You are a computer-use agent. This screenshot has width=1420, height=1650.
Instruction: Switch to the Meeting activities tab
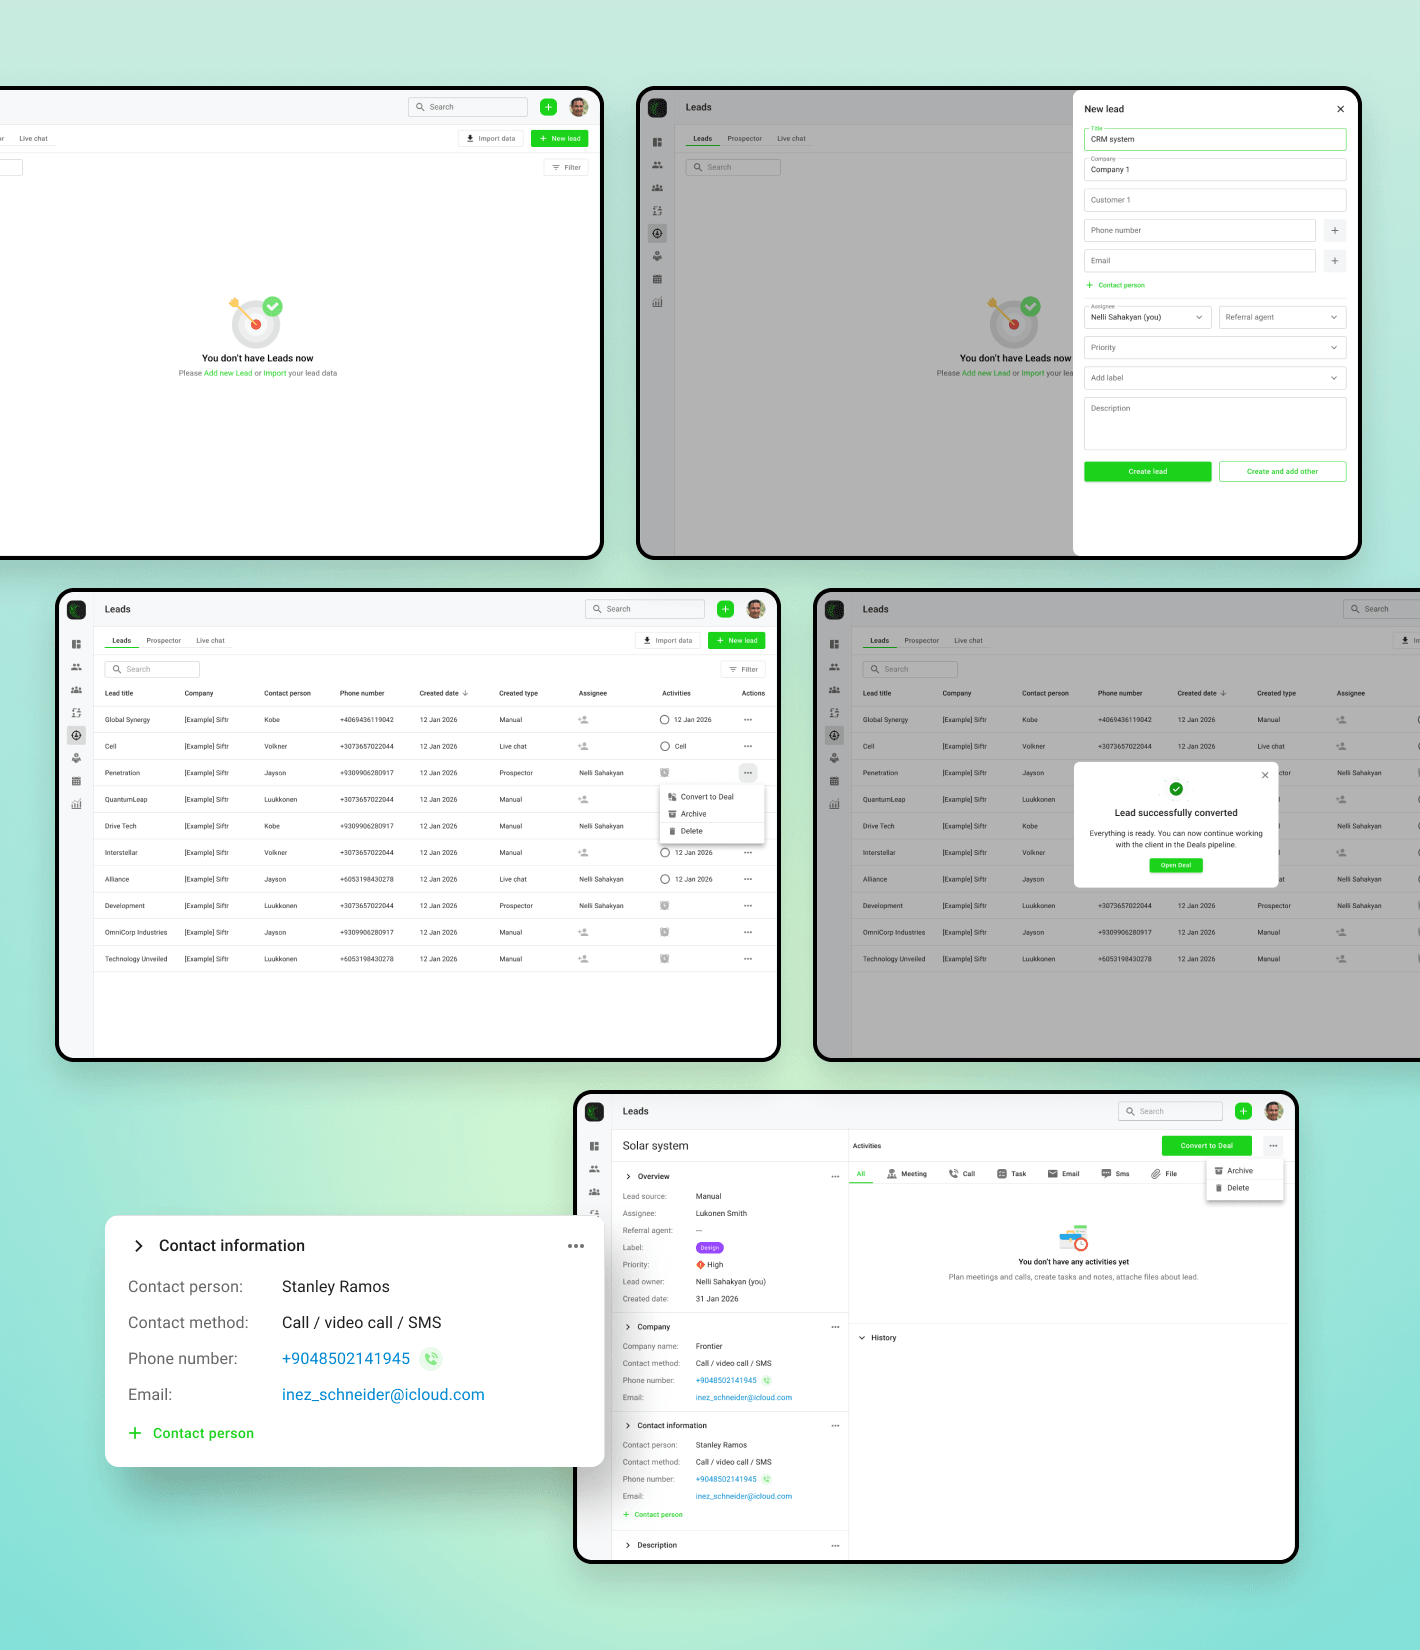point(907,1174)
